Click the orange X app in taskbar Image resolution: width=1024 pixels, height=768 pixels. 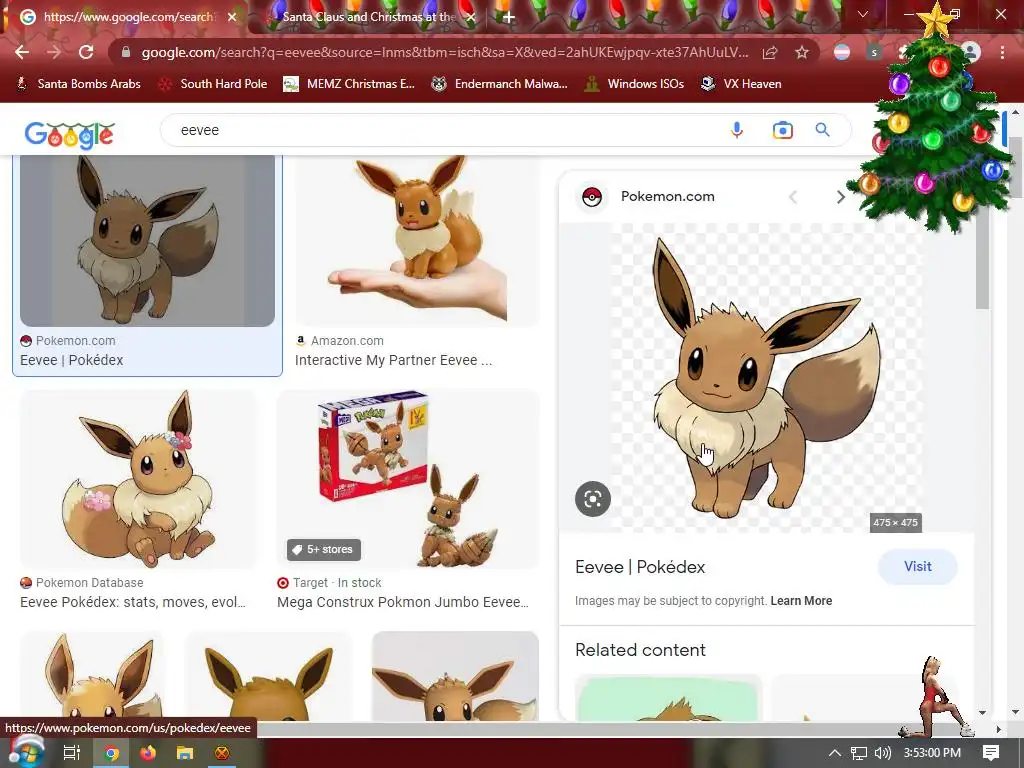(x=222, y=753)
